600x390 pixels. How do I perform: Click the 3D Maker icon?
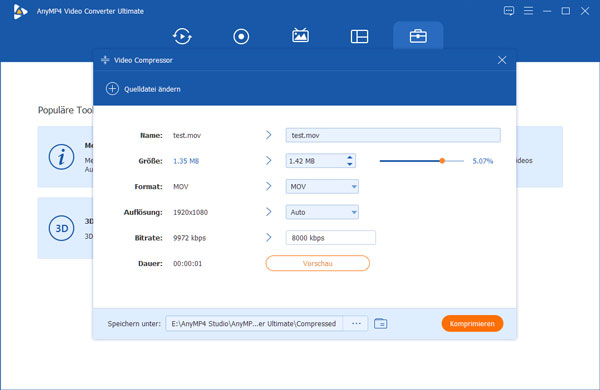tap(61, 228)
